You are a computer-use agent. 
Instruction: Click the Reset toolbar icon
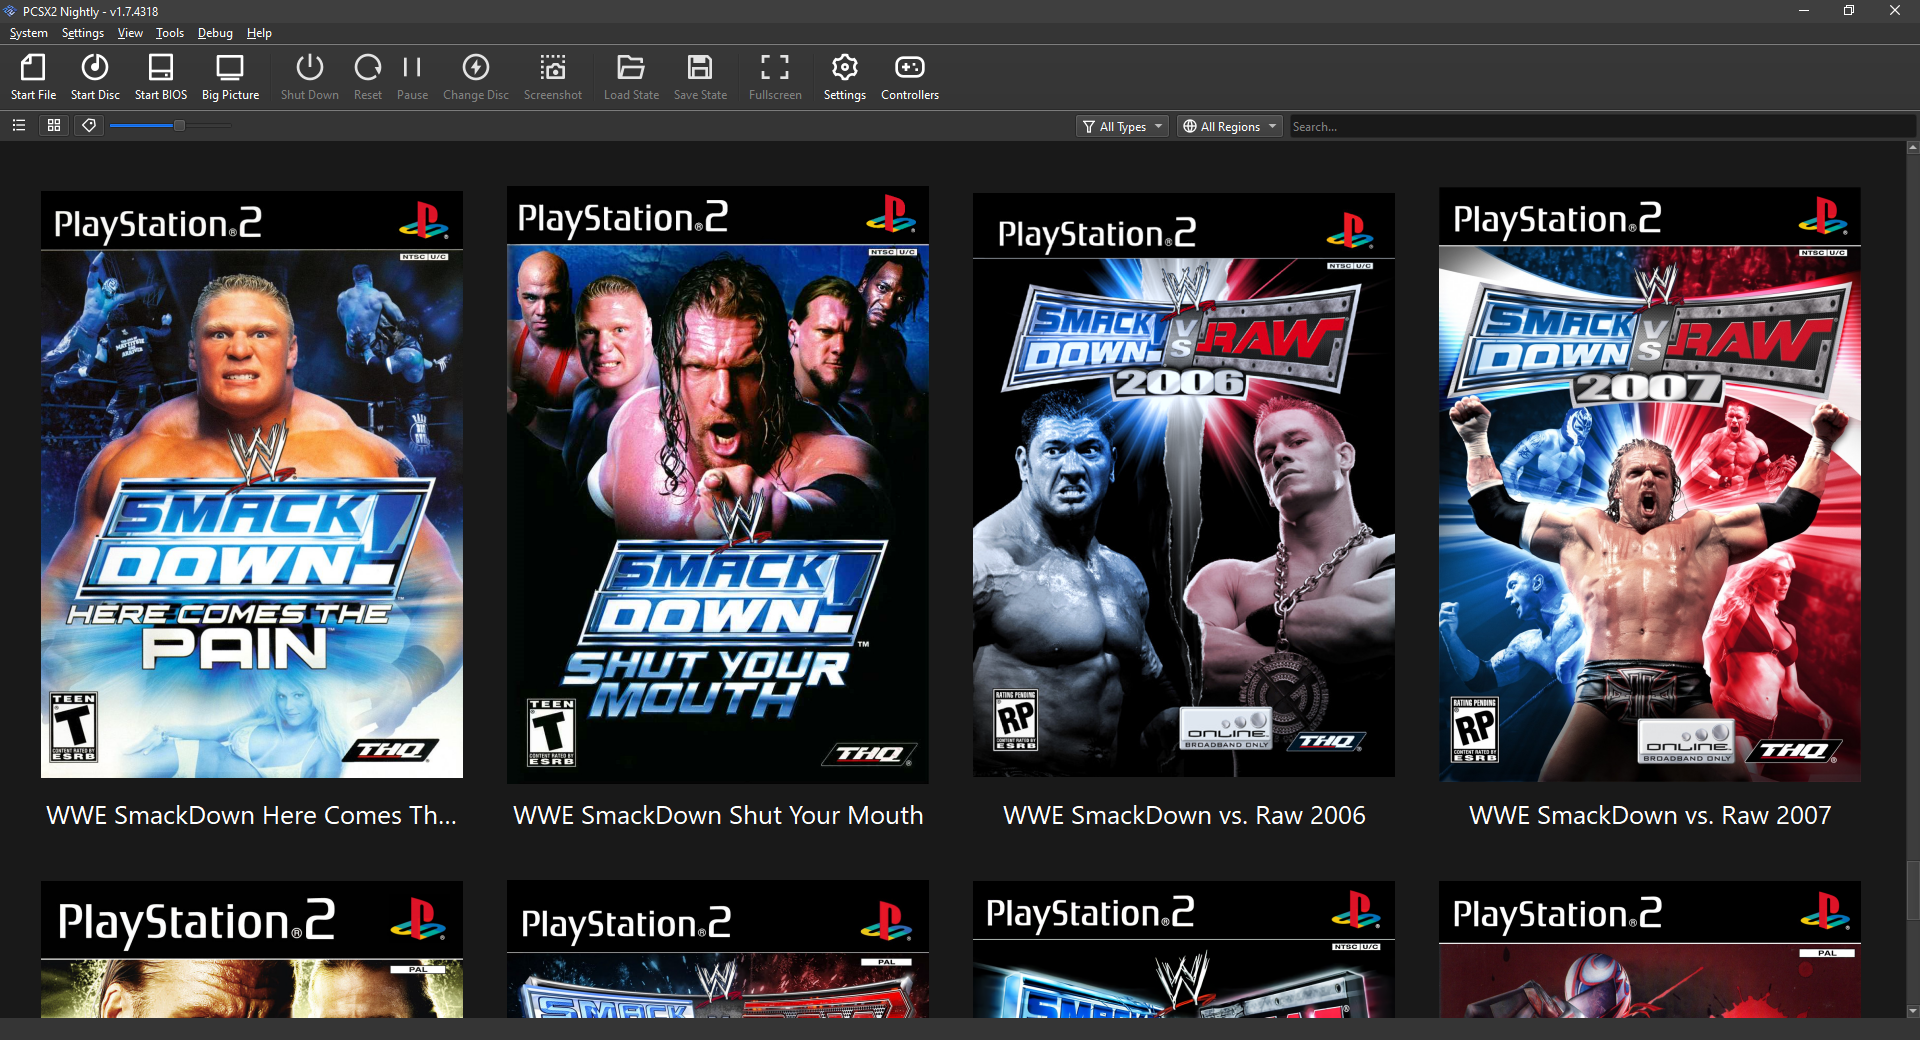coord(368,77)
